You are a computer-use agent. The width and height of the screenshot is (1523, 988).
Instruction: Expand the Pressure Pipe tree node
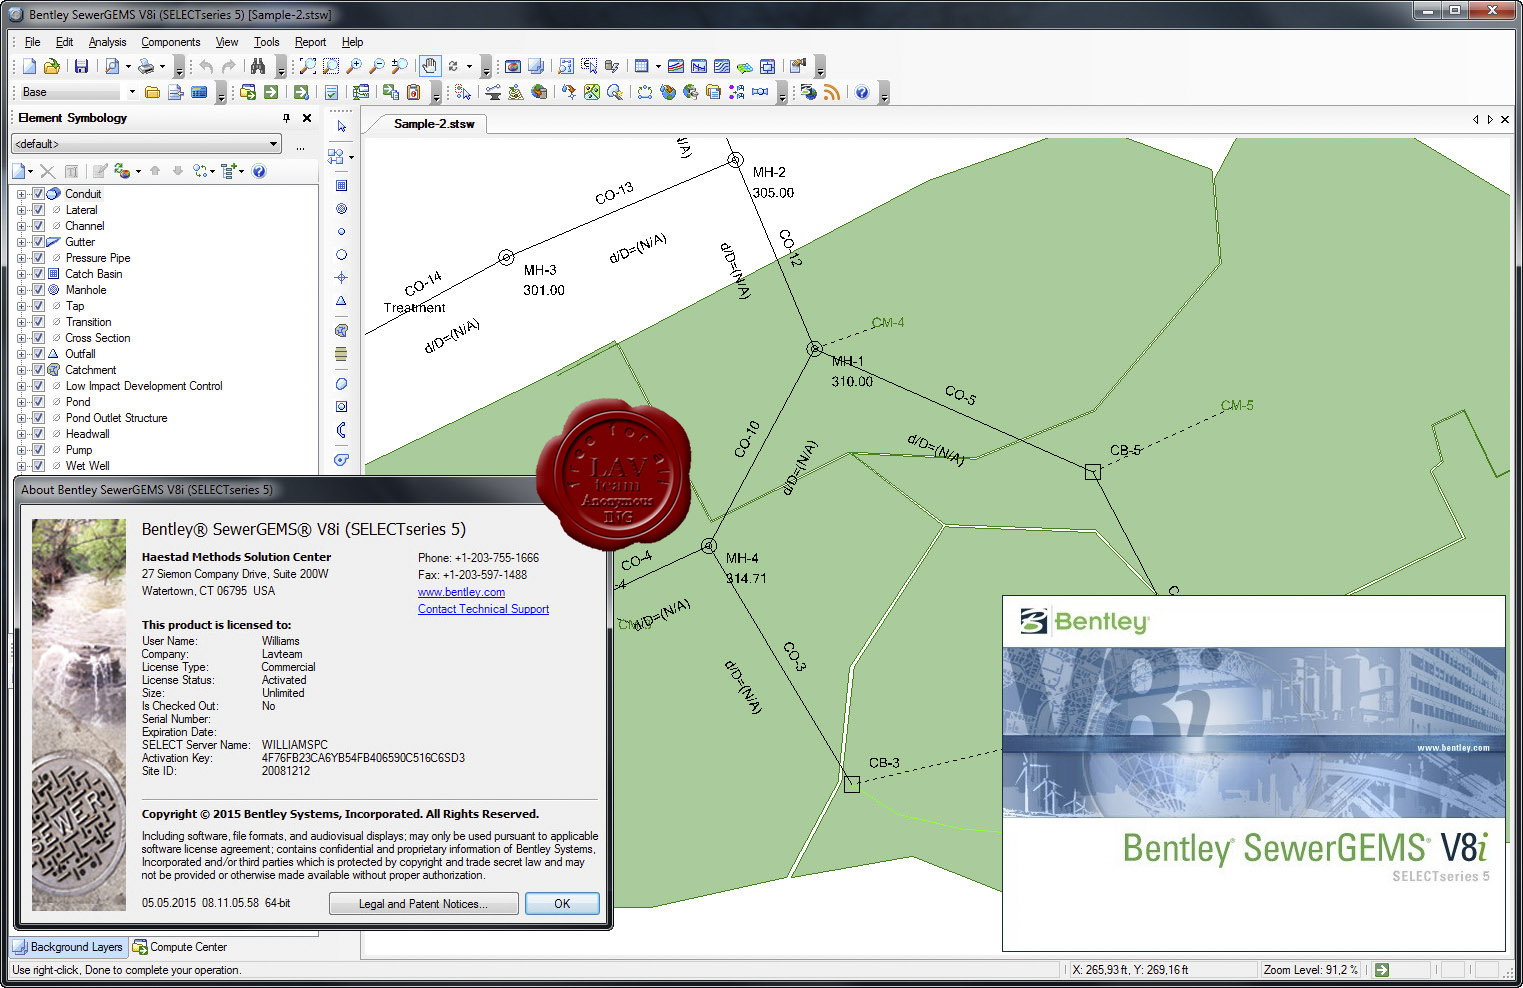[22, 258]
